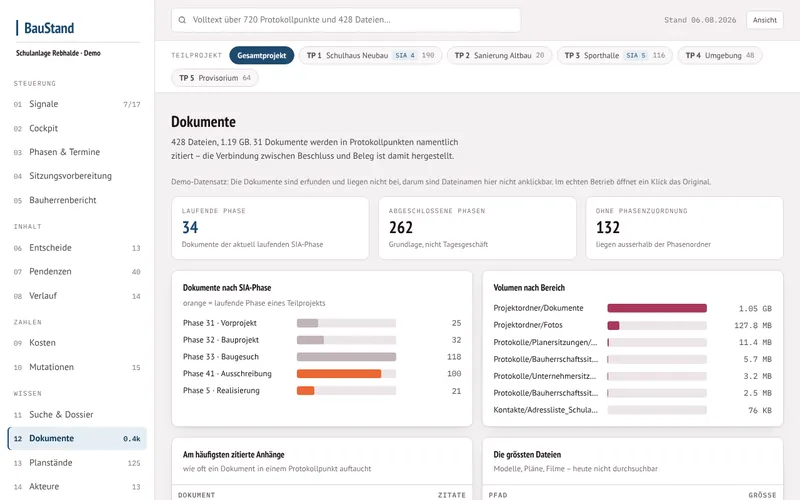The height and width of the screenshot is (500, 800).
Task: Open Phasen & Termine page
Action: tap(77, 152)
